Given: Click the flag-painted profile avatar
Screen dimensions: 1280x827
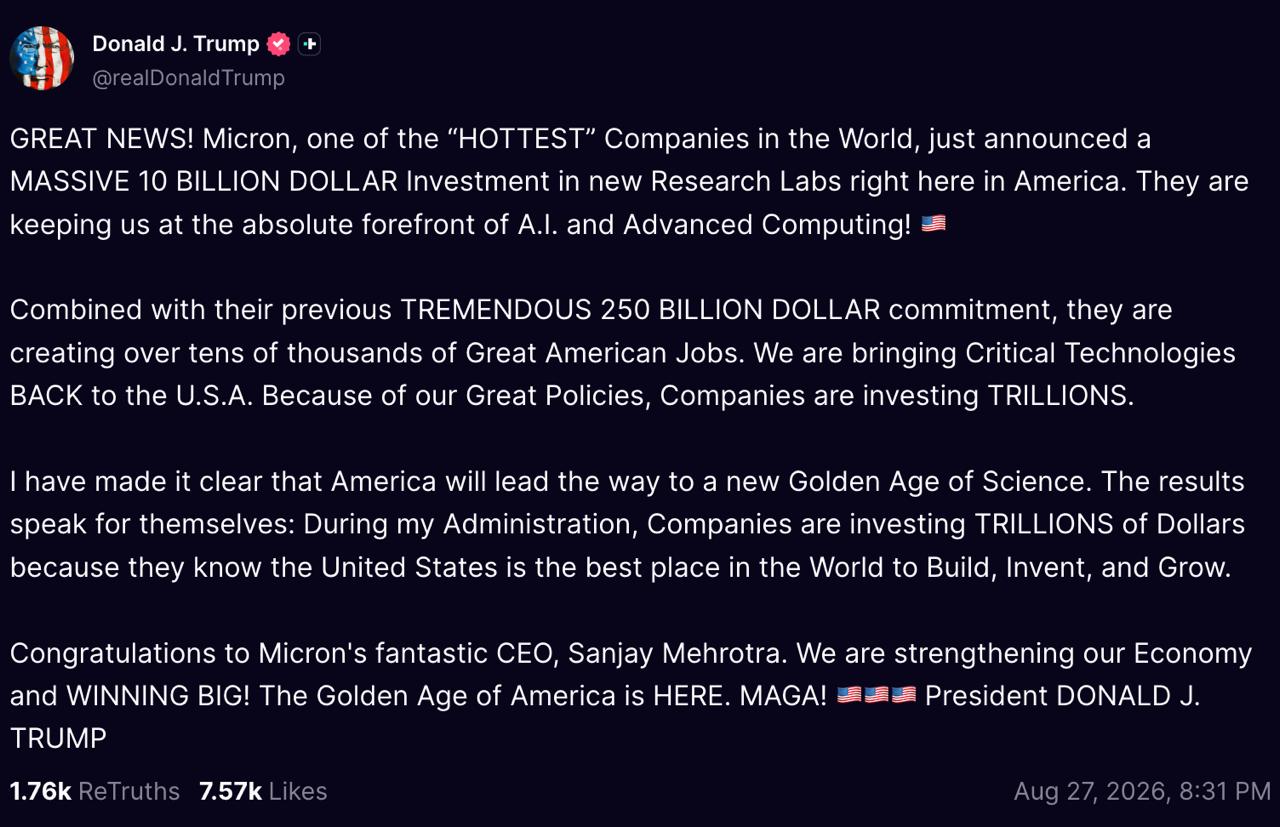Looking at the screenshot, I should pos(42,59).
